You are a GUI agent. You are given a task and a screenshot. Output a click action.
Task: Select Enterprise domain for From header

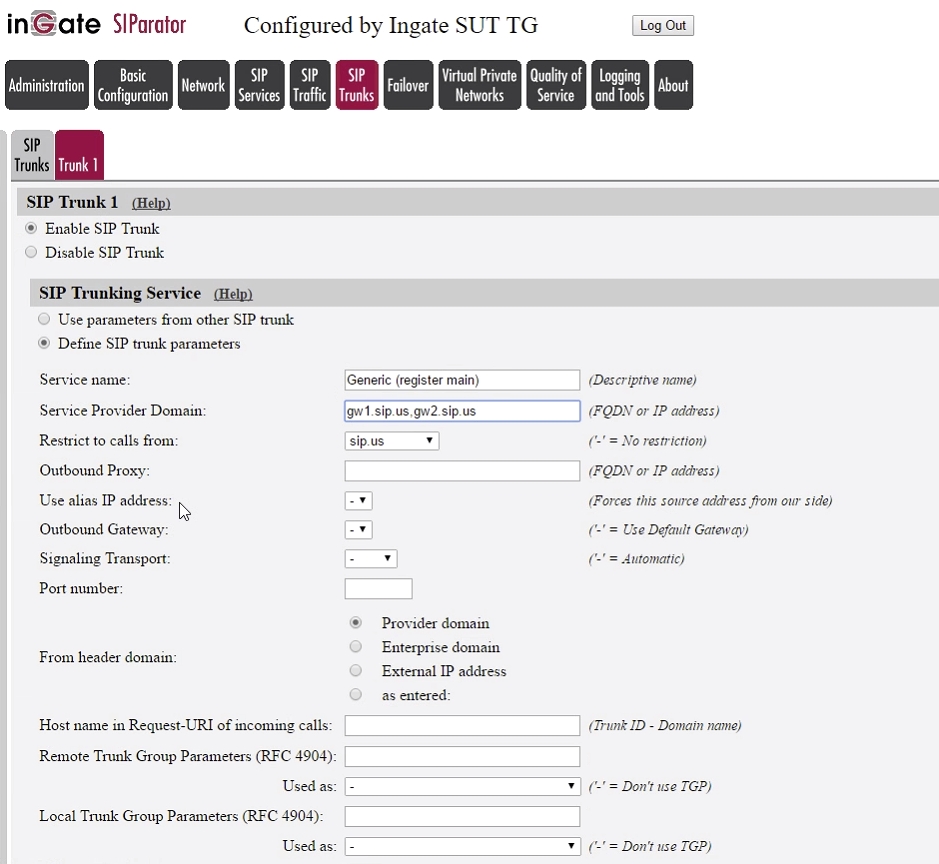pos(356,647)
